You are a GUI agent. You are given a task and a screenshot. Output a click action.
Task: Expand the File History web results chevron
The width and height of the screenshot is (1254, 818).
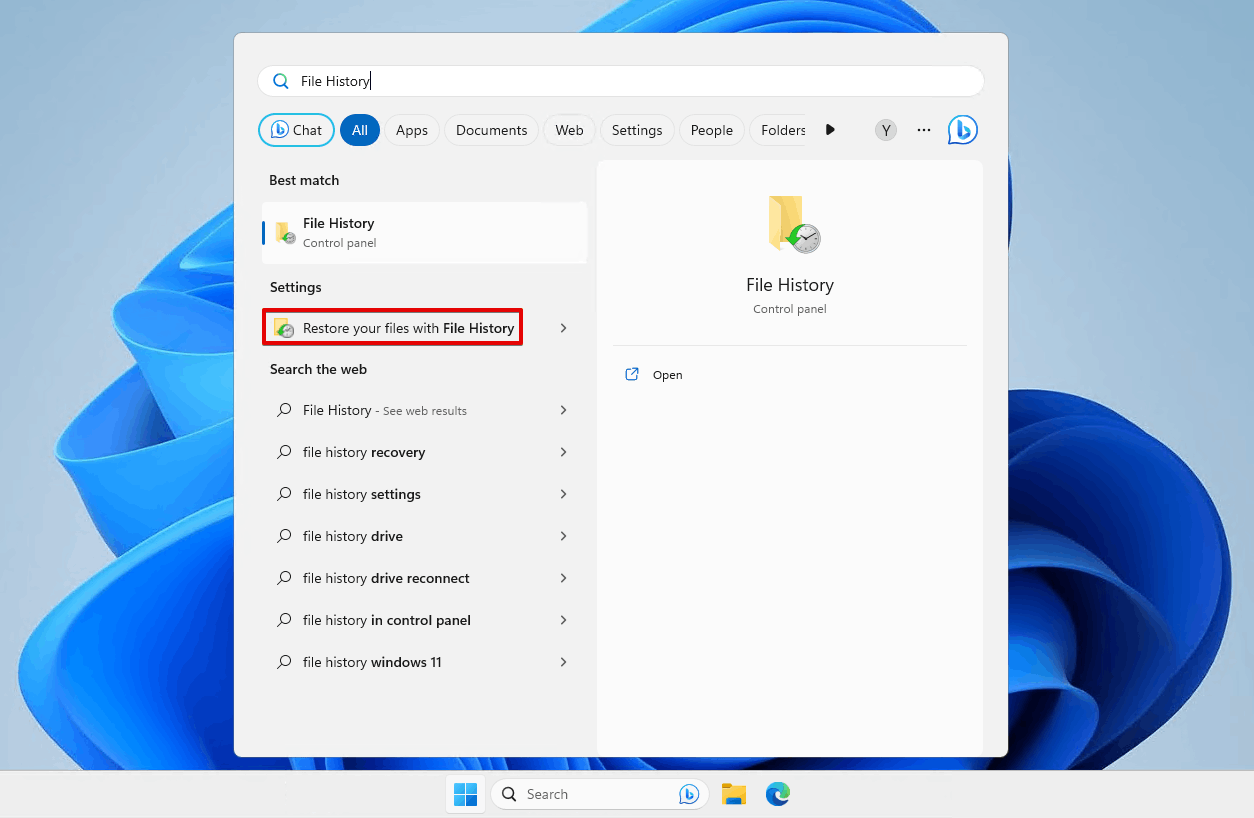tap(563, 410)
